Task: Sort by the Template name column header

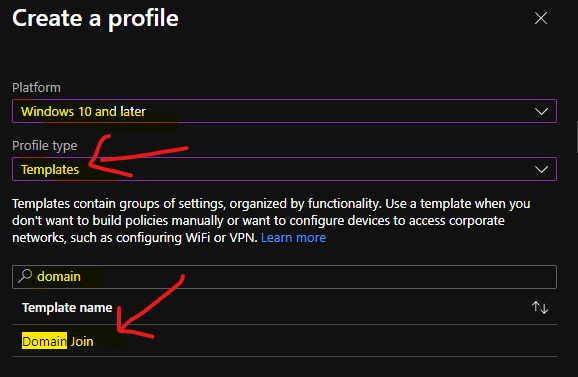Action: (67, 308)
